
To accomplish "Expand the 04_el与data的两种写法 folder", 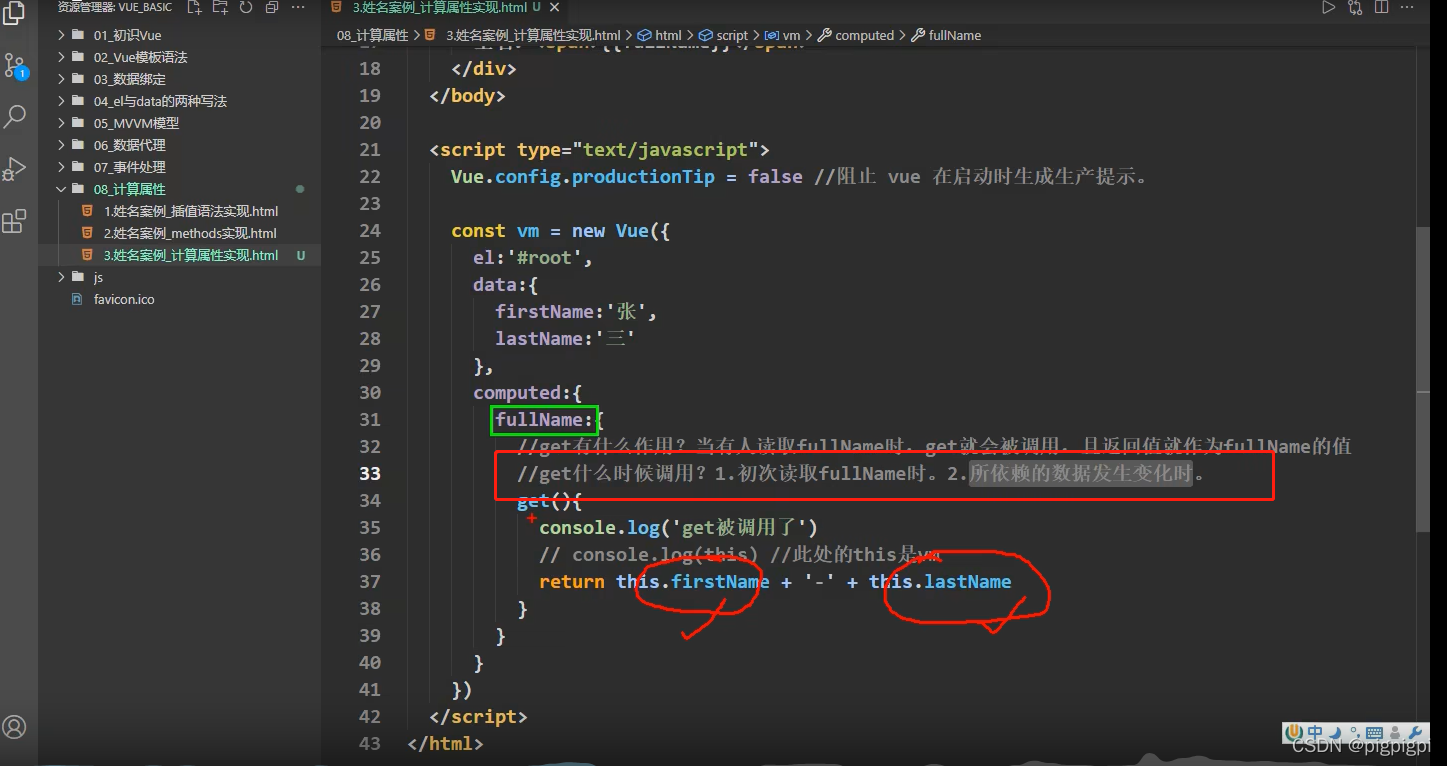I will click(179, 101).
